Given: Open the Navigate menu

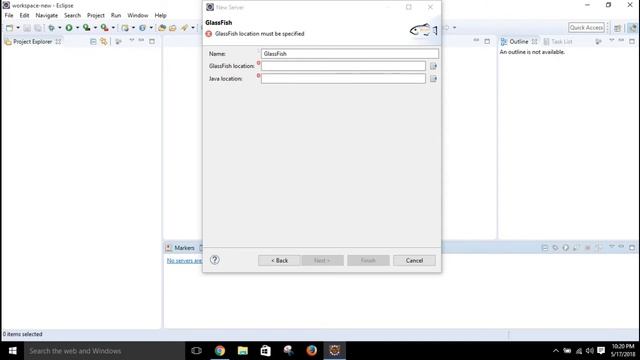Looking at the screenshot, I should [x=47, y=16].
